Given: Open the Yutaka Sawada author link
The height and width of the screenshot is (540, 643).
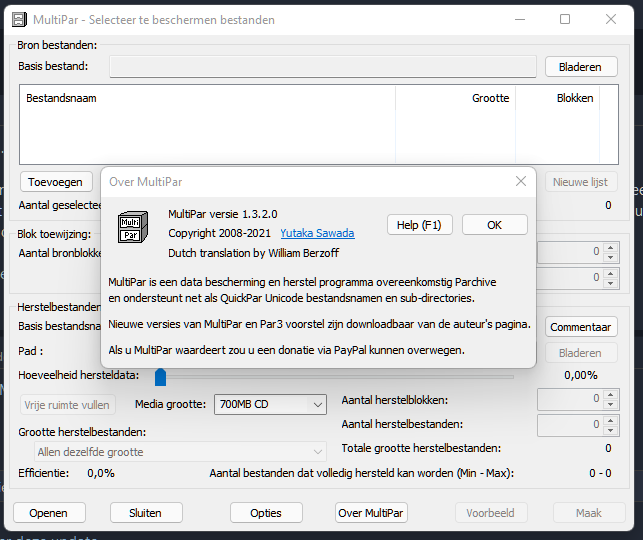Looking at the screenshot, I should pyautogui.click(x=317, y=233).
